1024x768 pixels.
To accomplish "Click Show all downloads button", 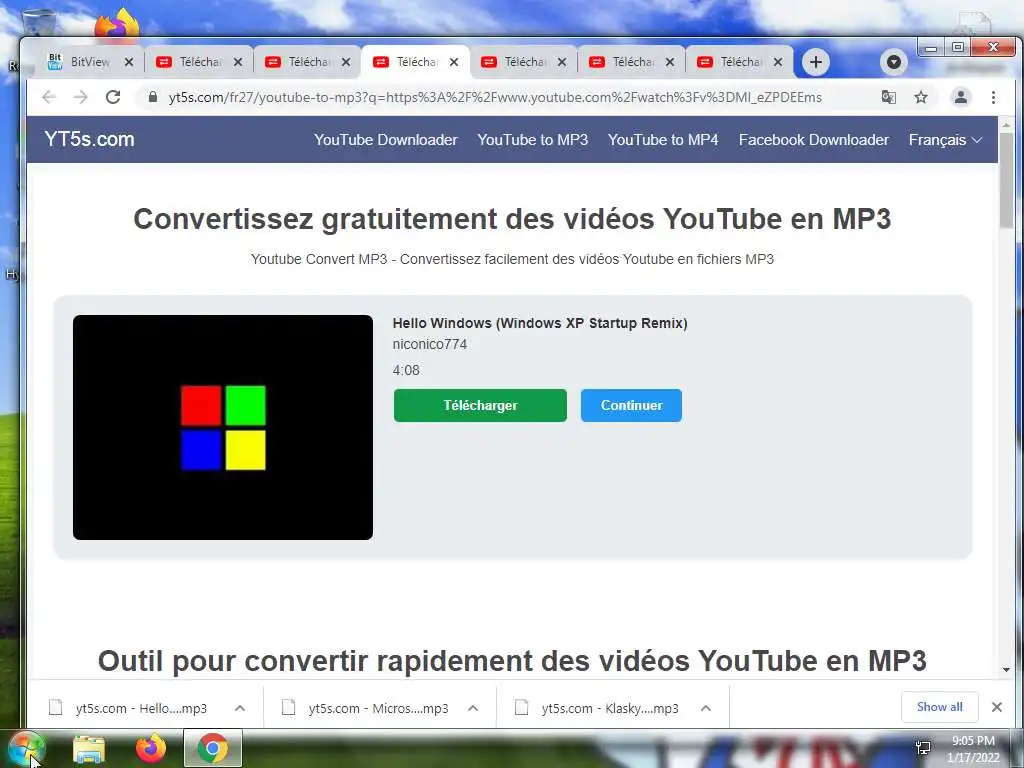I will click(x=939, y=707).
